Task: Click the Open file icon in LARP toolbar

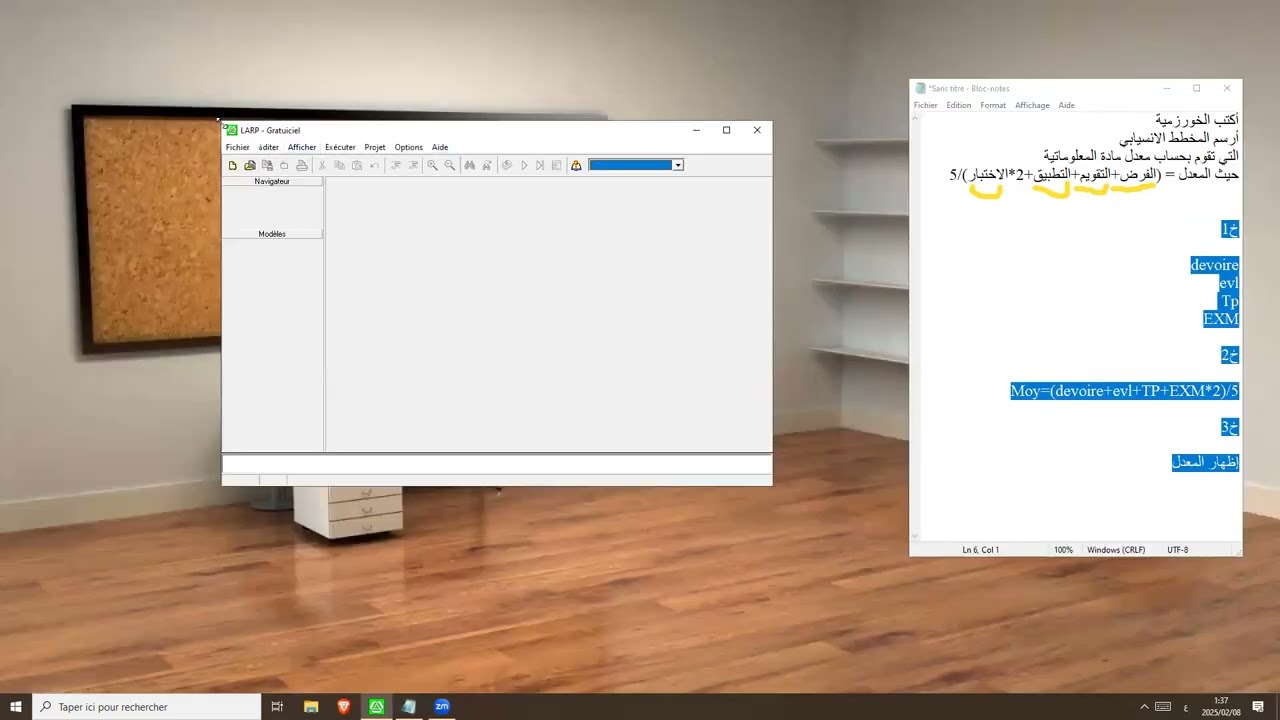Action: pyautogui.click(x=250, y=165)
